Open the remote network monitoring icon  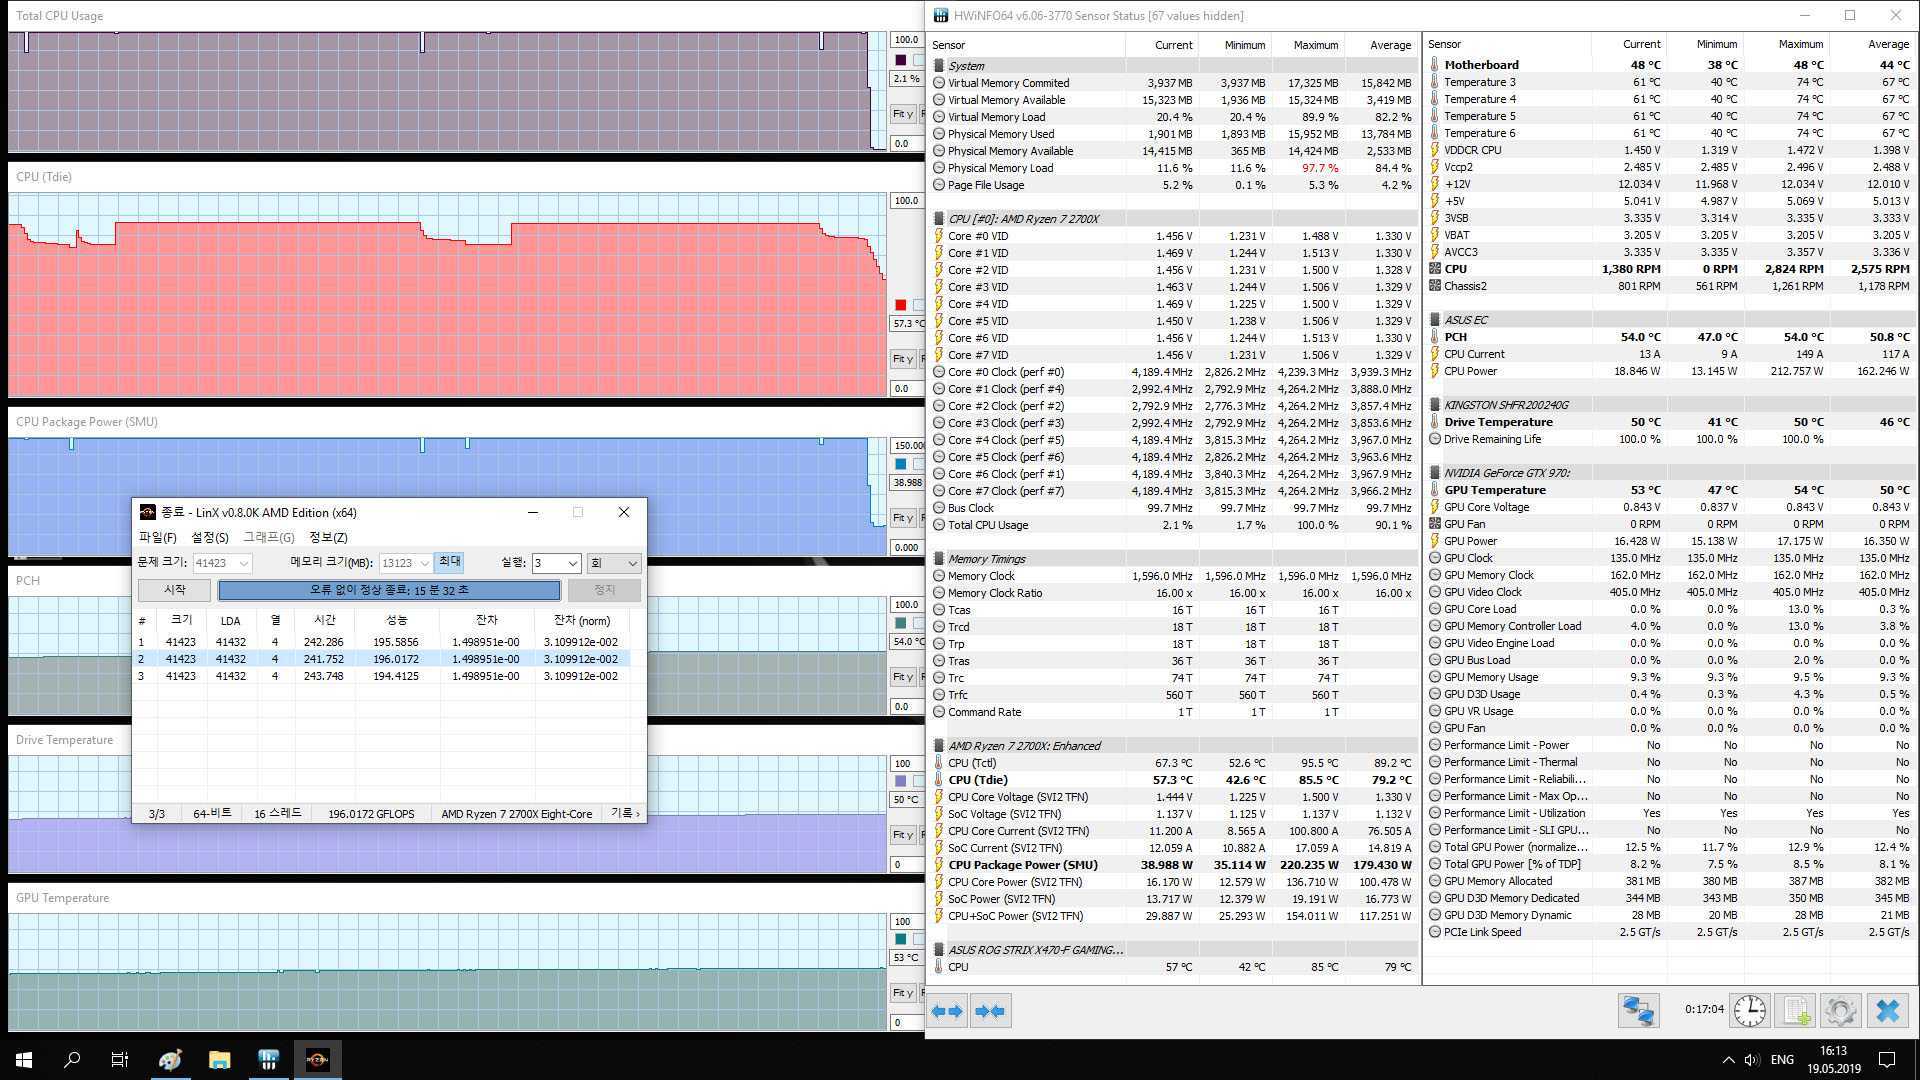click(x=1638, y=1011)
